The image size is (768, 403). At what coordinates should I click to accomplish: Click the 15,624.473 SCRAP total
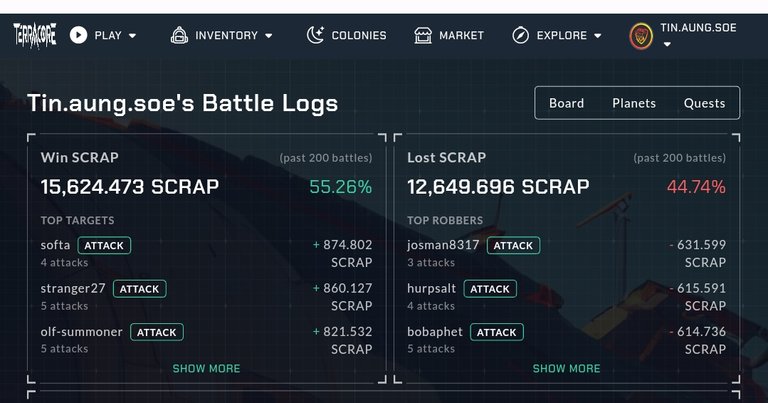pos(130,187)
